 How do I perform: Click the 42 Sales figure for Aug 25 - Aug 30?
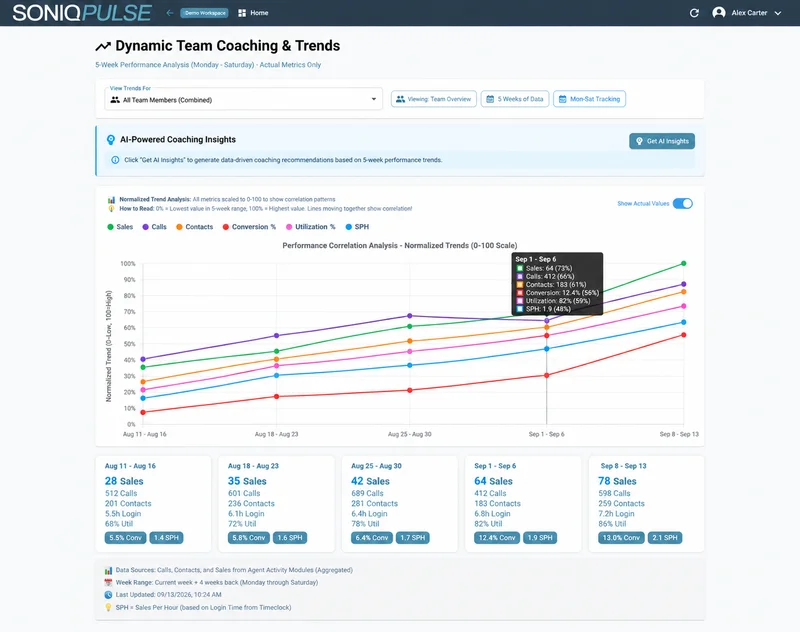(370, 481)
